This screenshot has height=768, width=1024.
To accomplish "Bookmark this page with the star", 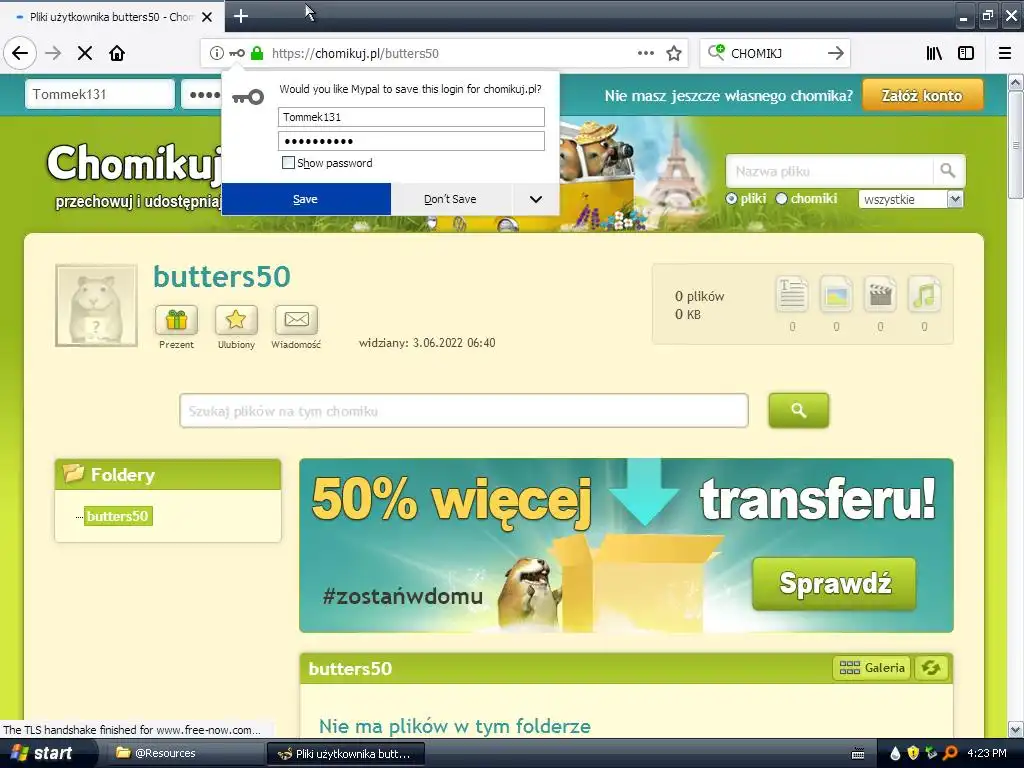I will coord(674,53).
